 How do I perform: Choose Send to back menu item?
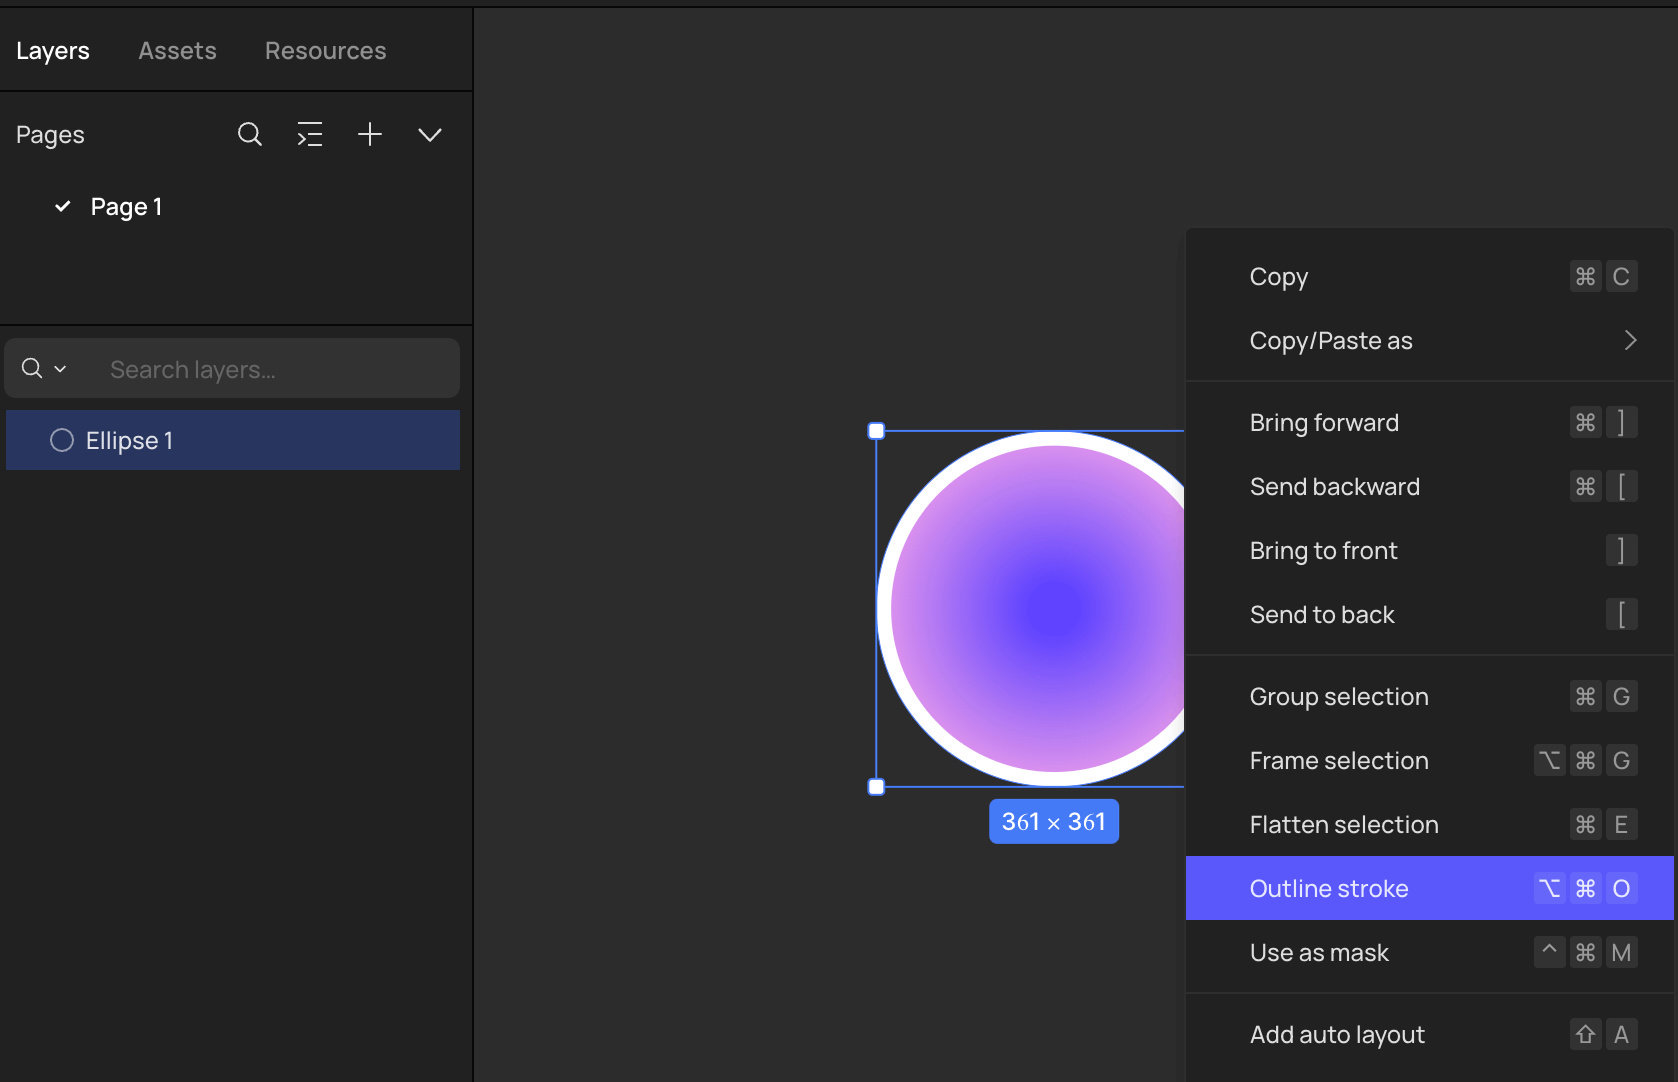pyautogui.click(x=1430, y=614)
